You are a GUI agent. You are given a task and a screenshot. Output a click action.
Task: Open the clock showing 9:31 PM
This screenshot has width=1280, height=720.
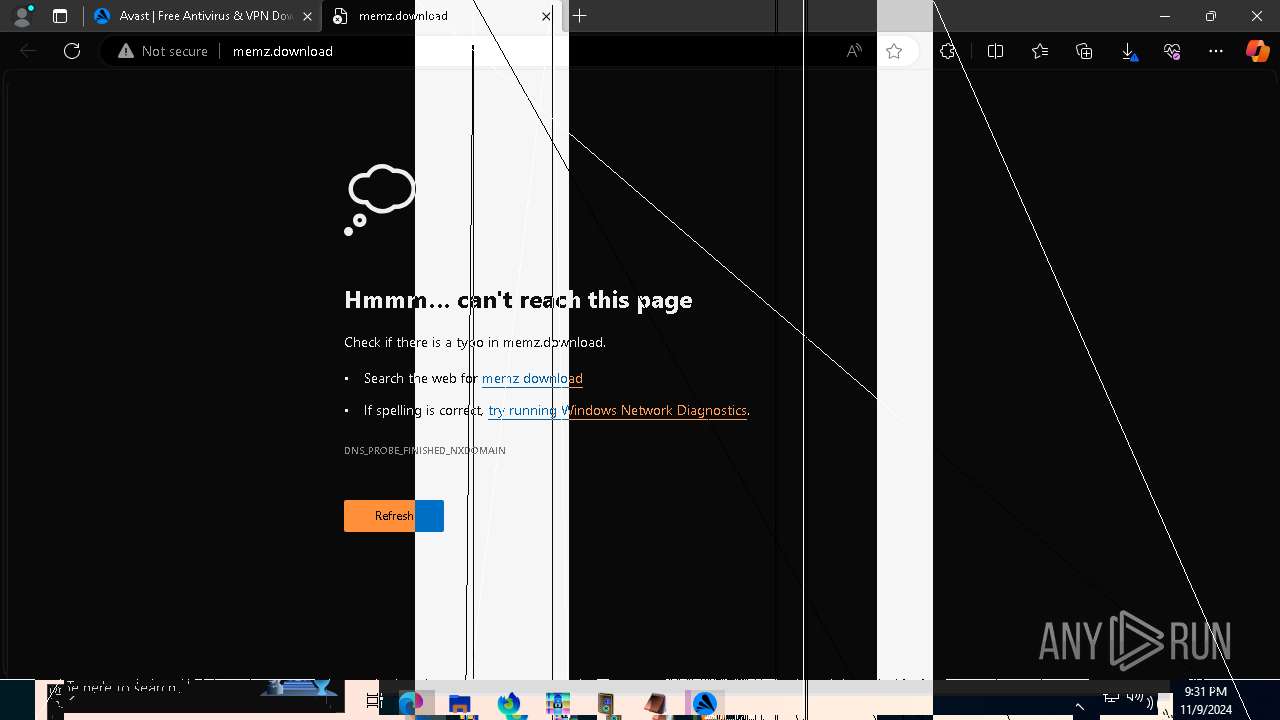(1205, 700)
